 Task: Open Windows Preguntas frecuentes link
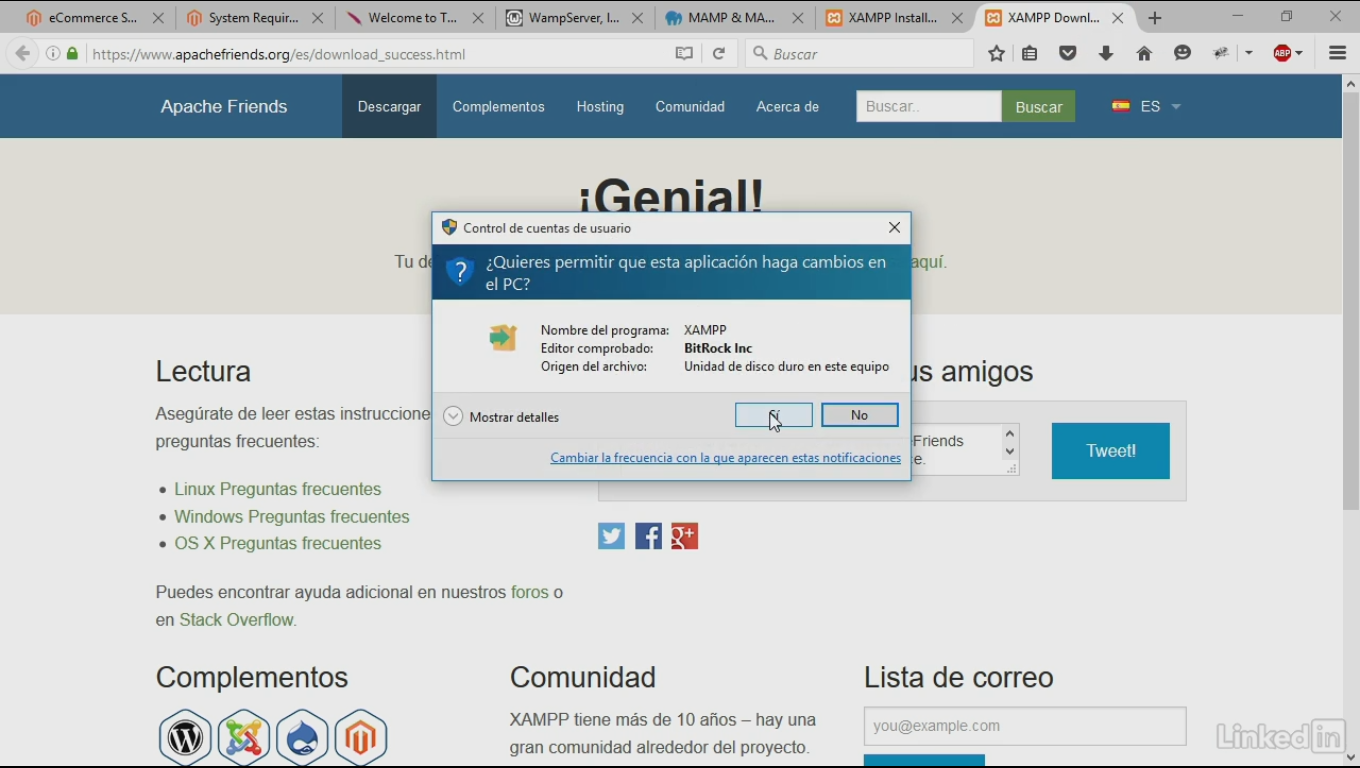pos(292,517)
